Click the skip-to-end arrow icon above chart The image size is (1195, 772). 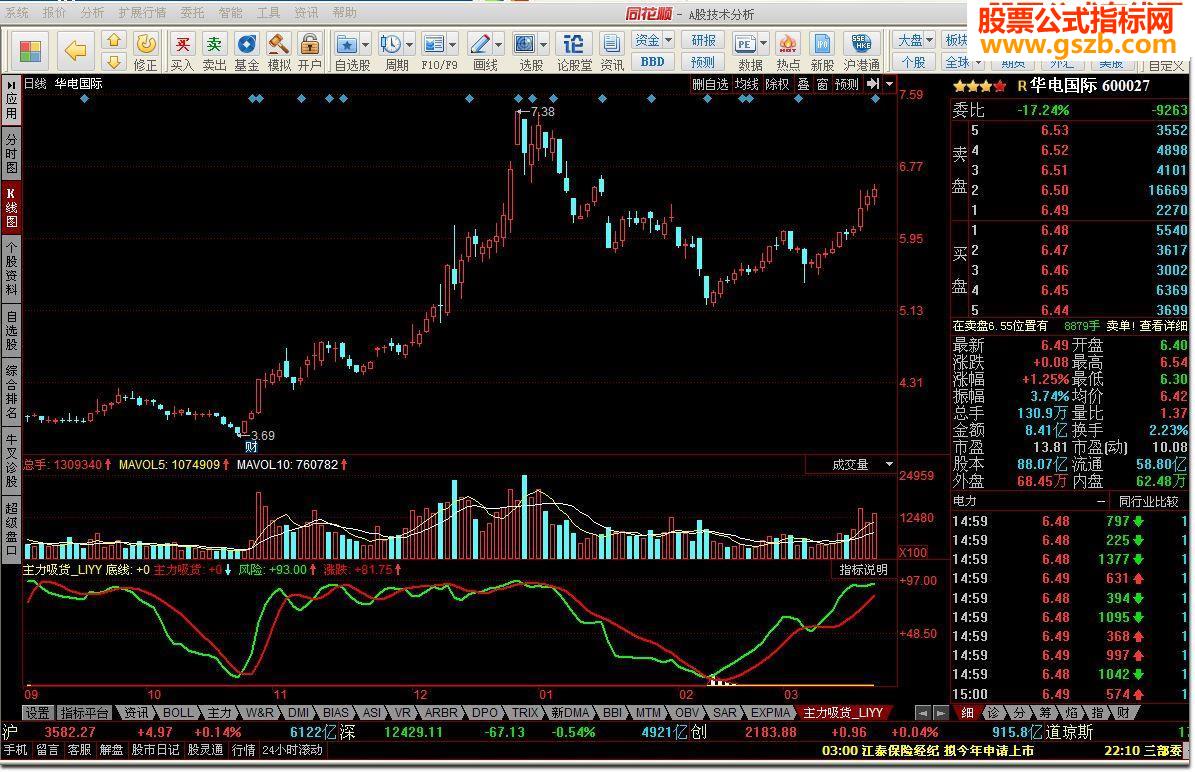click(873, 84)
